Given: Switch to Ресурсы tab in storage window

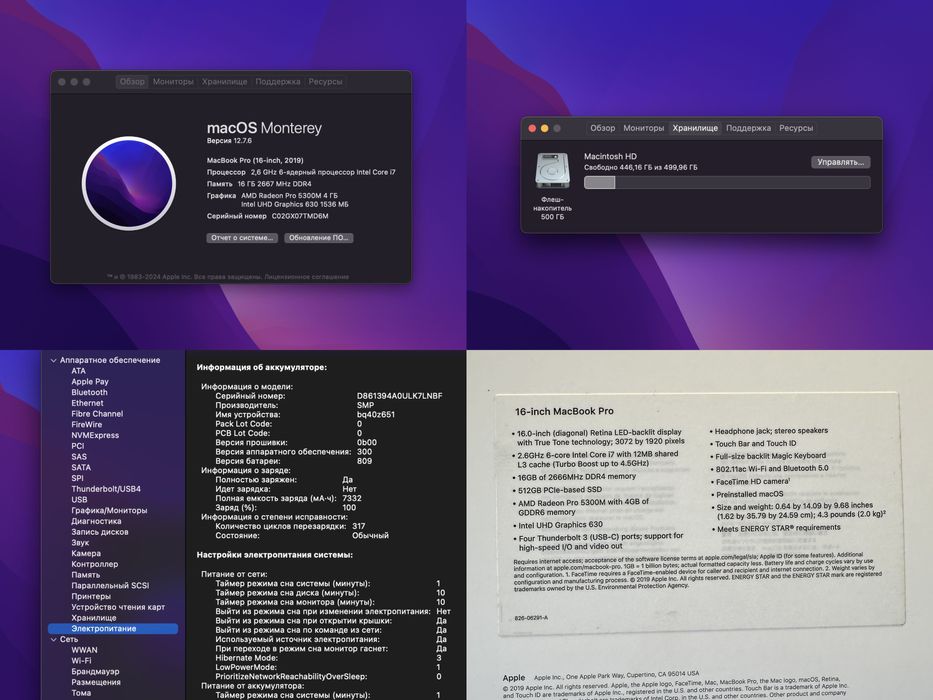Looking at the screenshot, I should (x=796, y=128).
